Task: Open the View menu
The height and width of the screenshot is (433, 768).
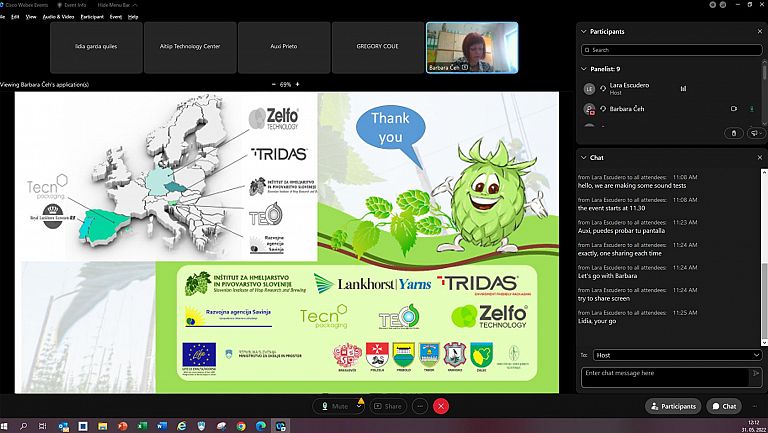Action: (31, 17)
